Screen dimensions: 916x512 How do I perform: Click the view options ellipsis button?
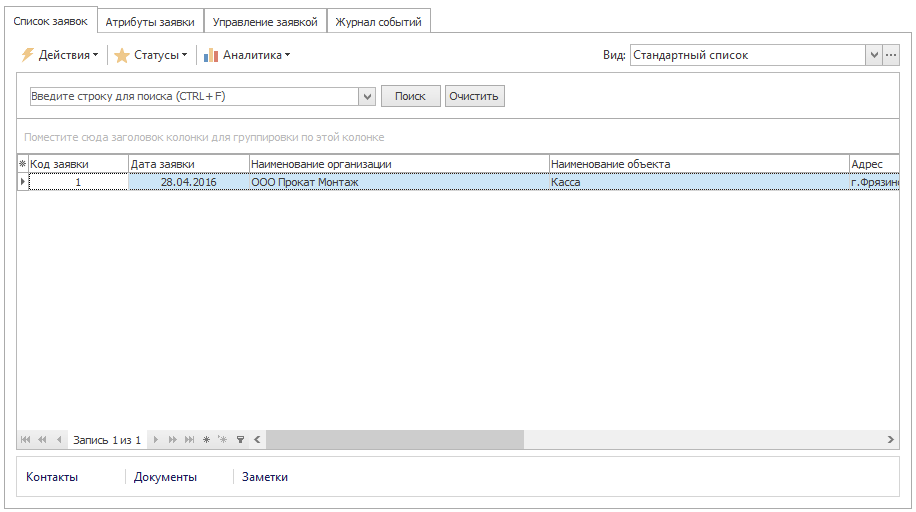[891, 55]
